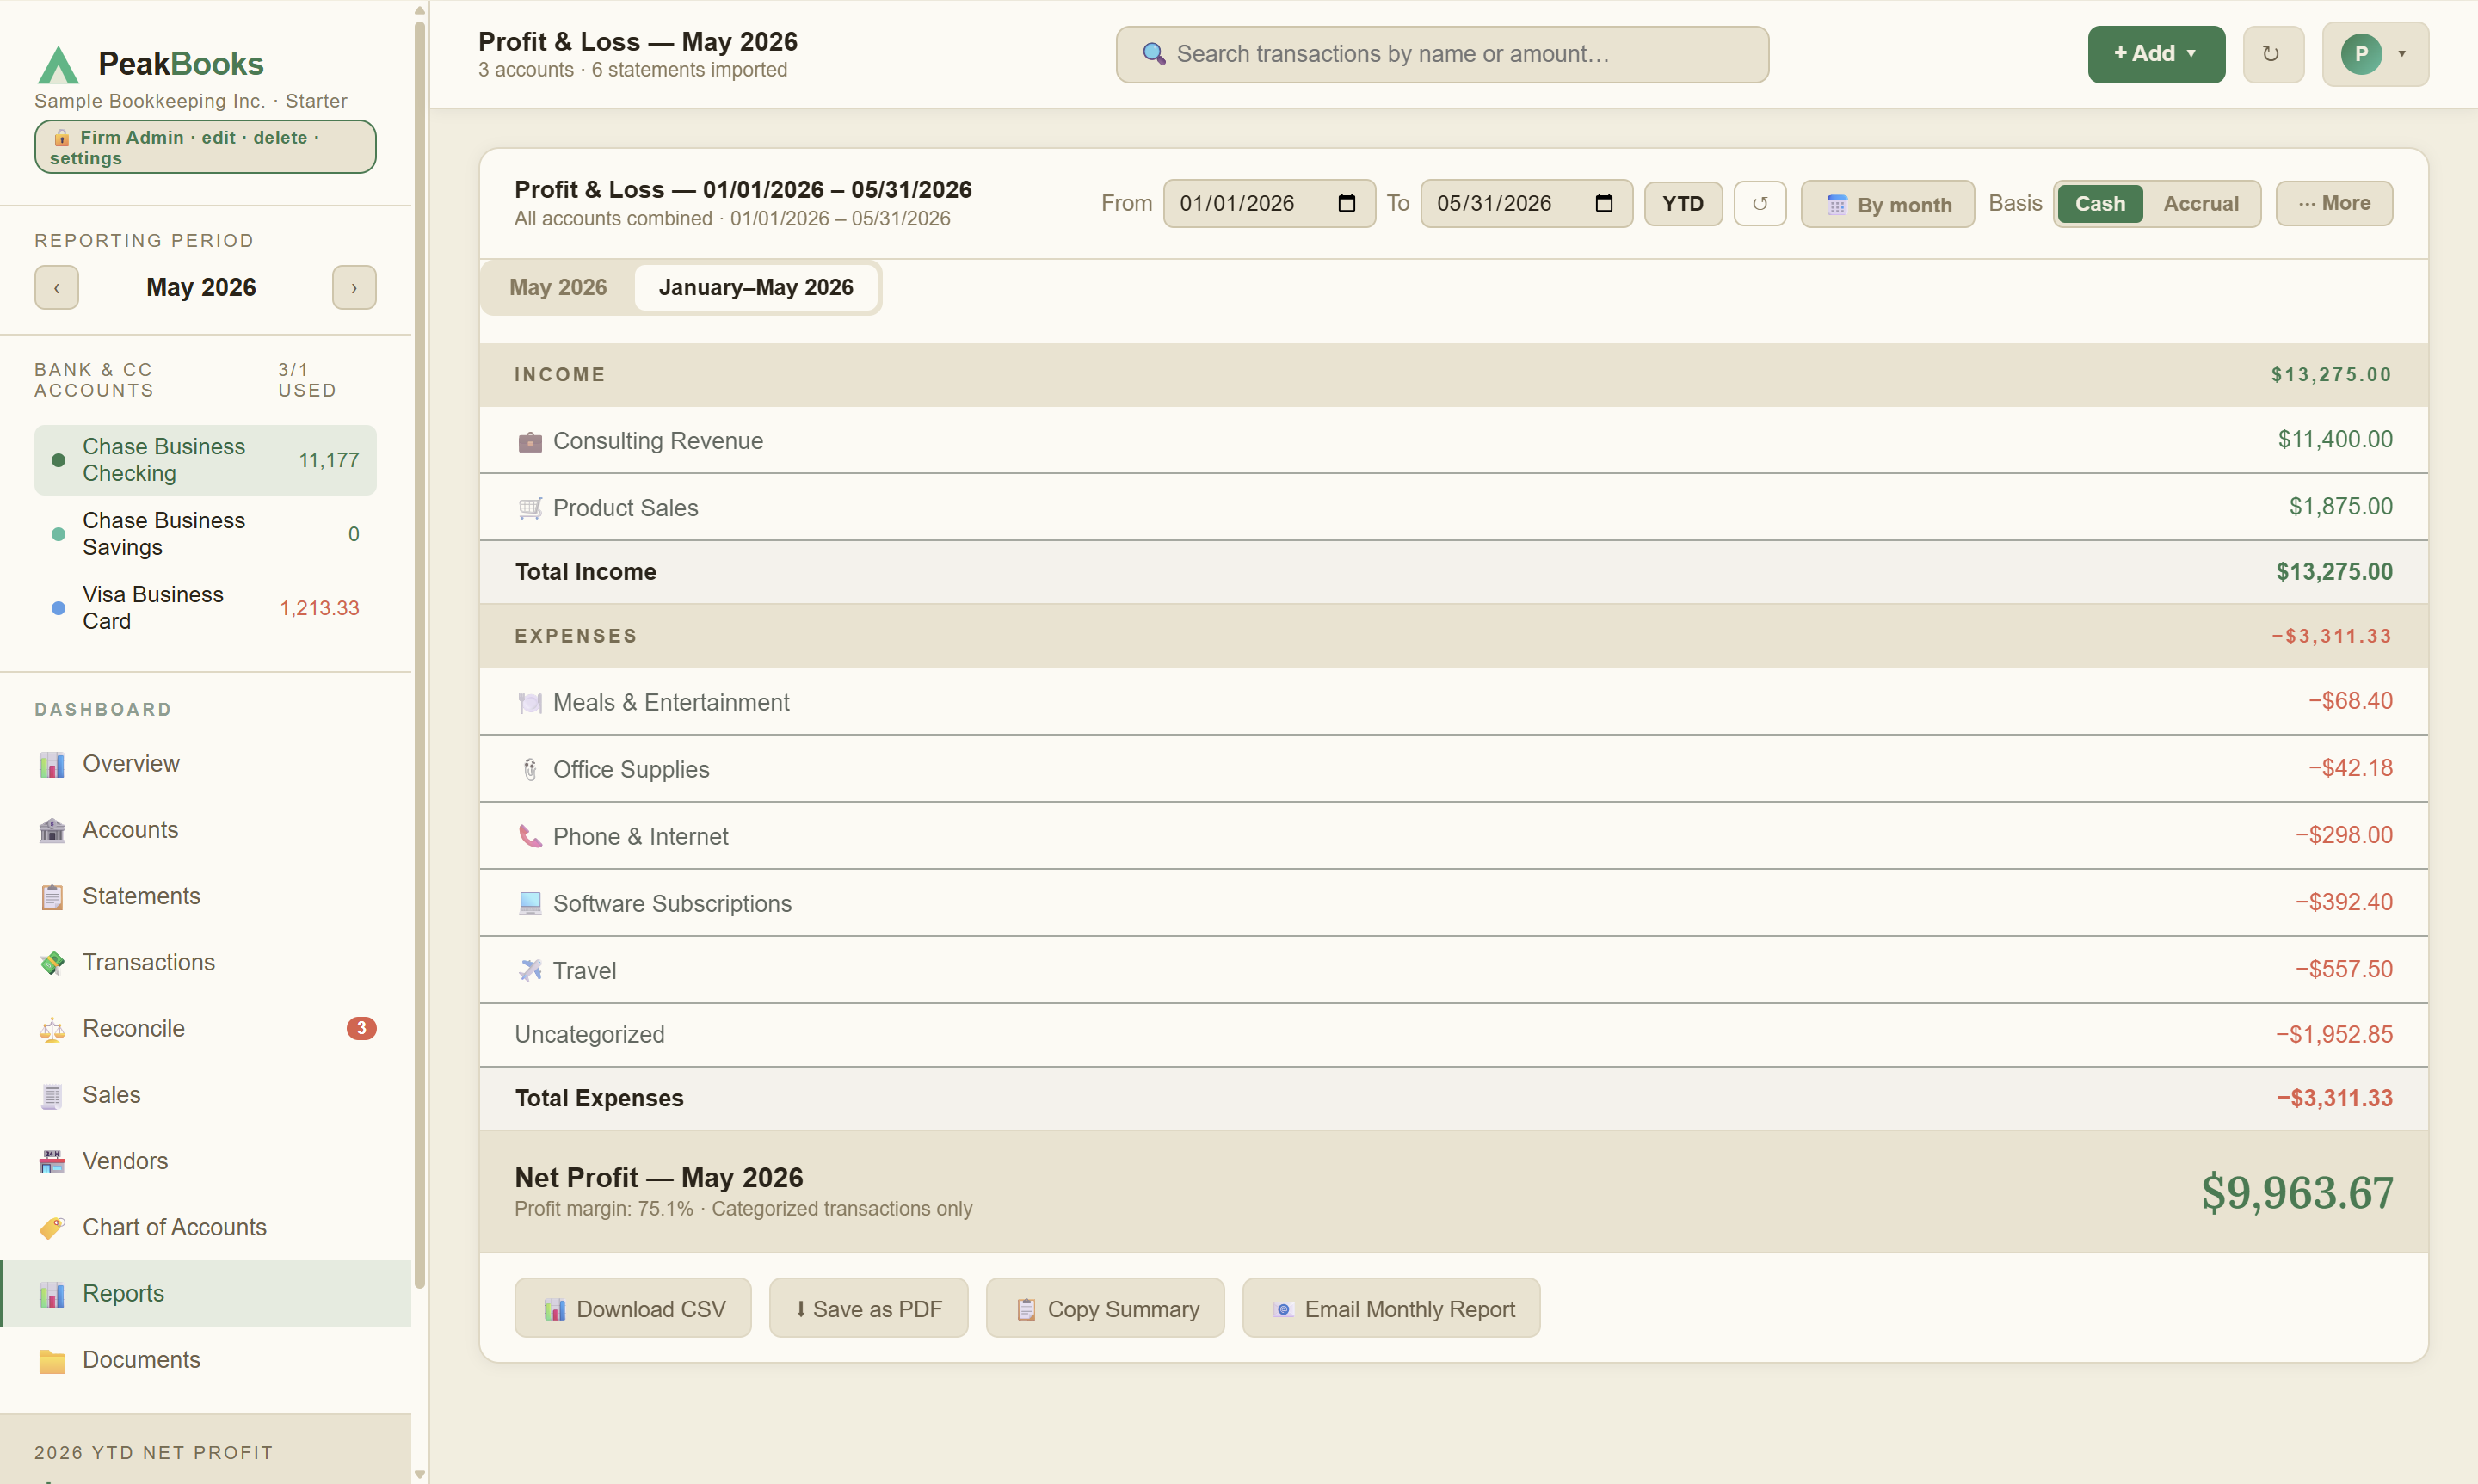Click the Net Profit value $9,963.67
Image resolution: width=2478 pixels, height=1484 pixels.
[x=2297, y=1193]
